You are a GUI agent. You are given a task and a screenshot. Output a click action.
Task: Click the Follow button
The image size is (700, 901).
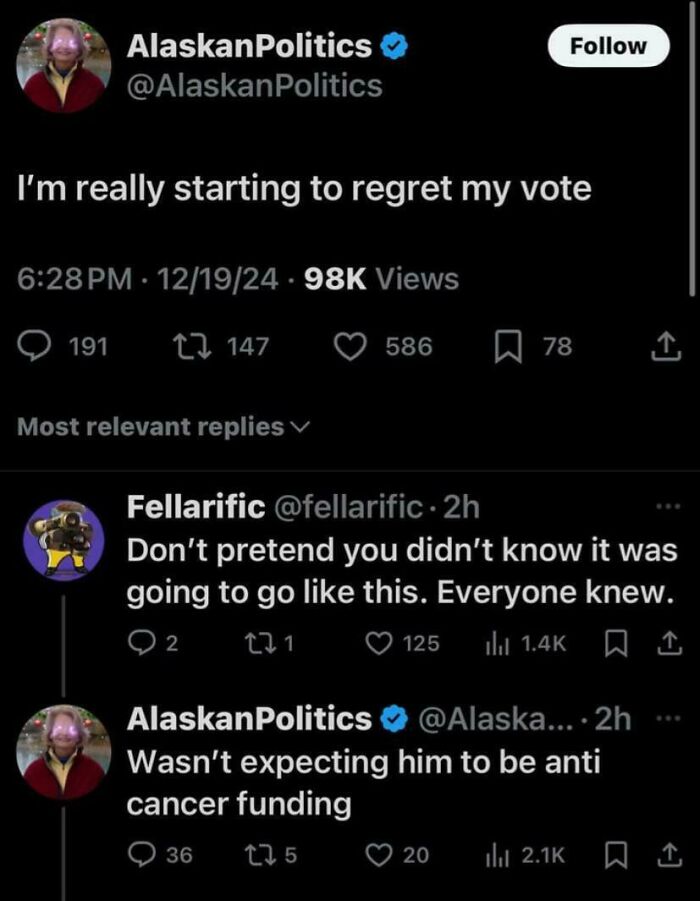click(608, 46)
